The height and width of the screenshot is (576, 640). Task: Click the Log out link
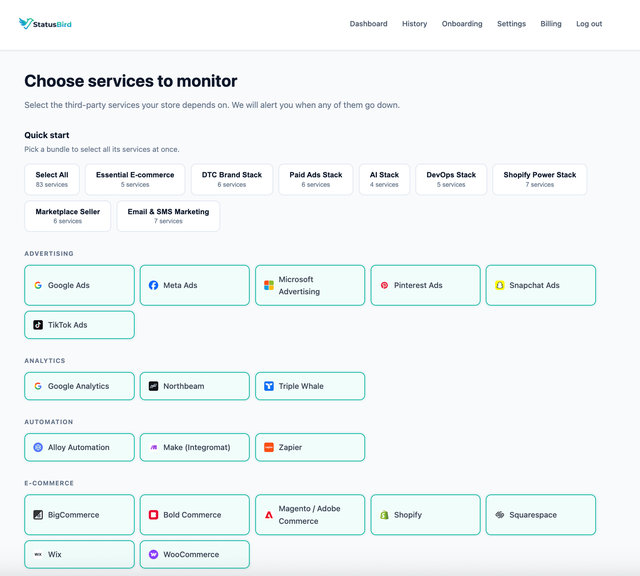pos(589,24)
